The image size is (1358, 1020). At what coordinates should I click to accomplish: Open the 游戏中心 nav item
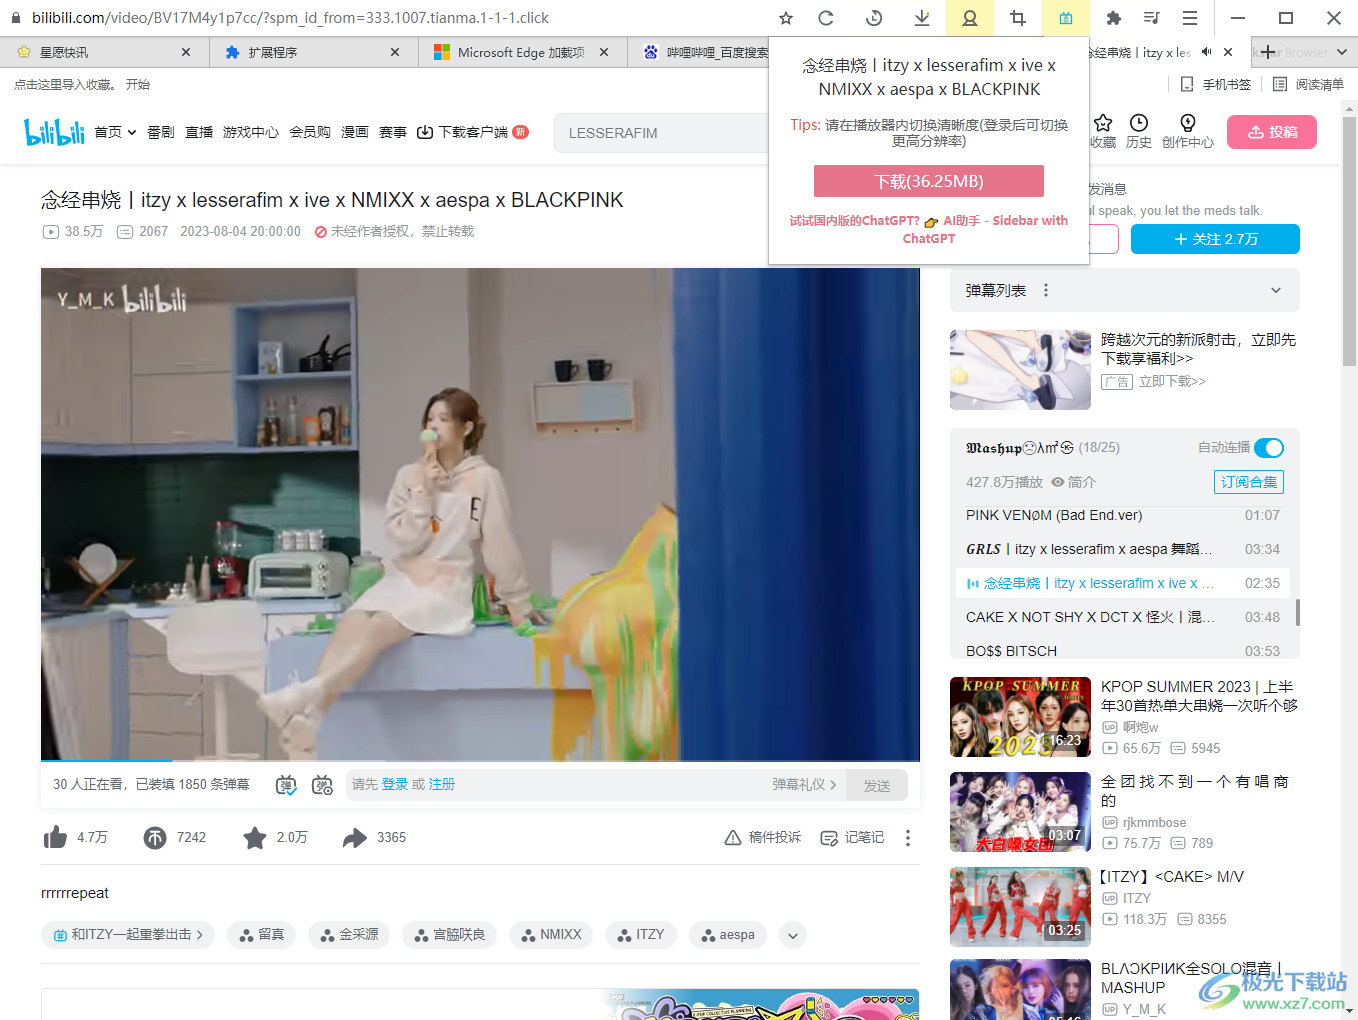251,132
